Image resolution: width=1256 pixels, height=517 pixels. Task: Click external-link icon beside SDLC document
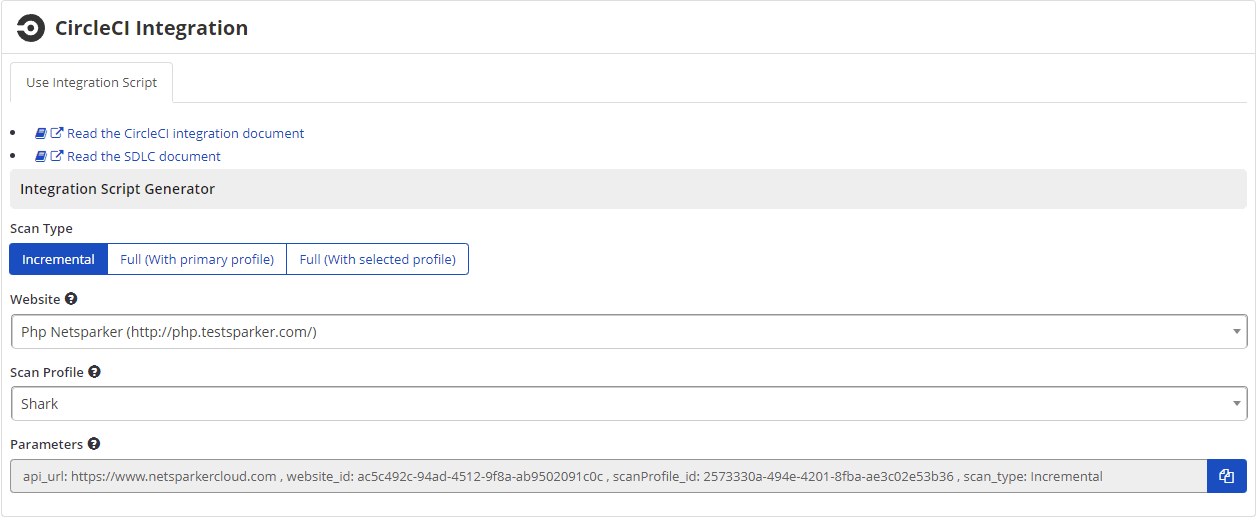pyautogui.click(x=57, y=156)
